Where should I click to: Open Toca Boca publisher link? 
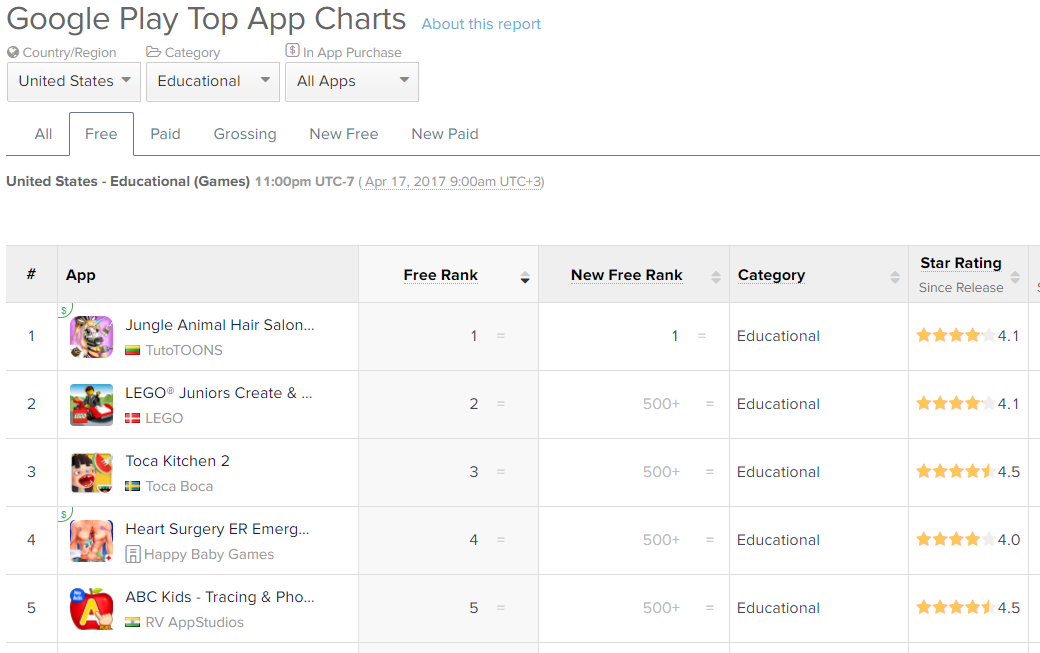coord(180,486)
